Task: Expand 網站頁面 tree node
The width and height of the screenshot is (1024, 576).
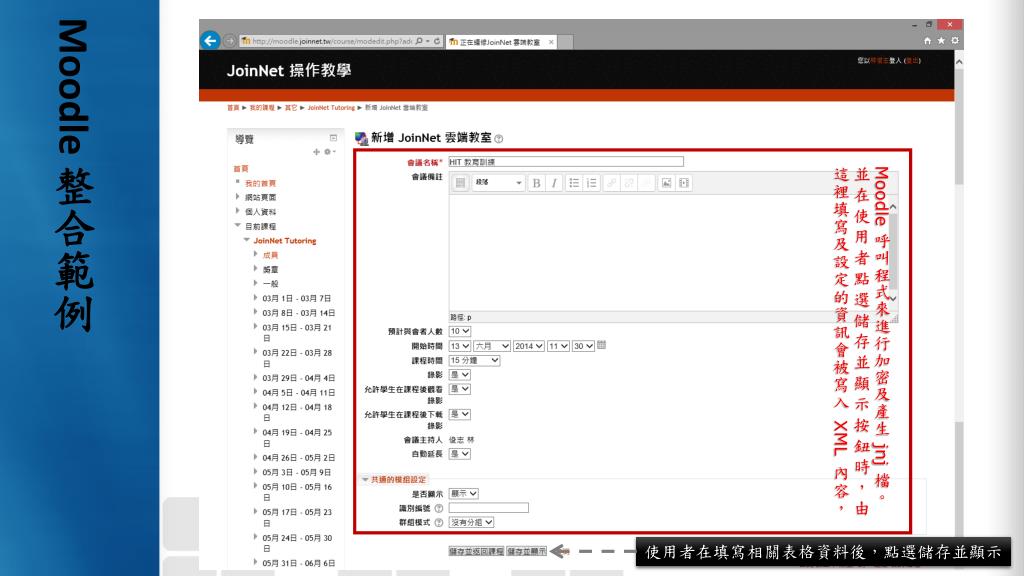Action: point(238,197)
